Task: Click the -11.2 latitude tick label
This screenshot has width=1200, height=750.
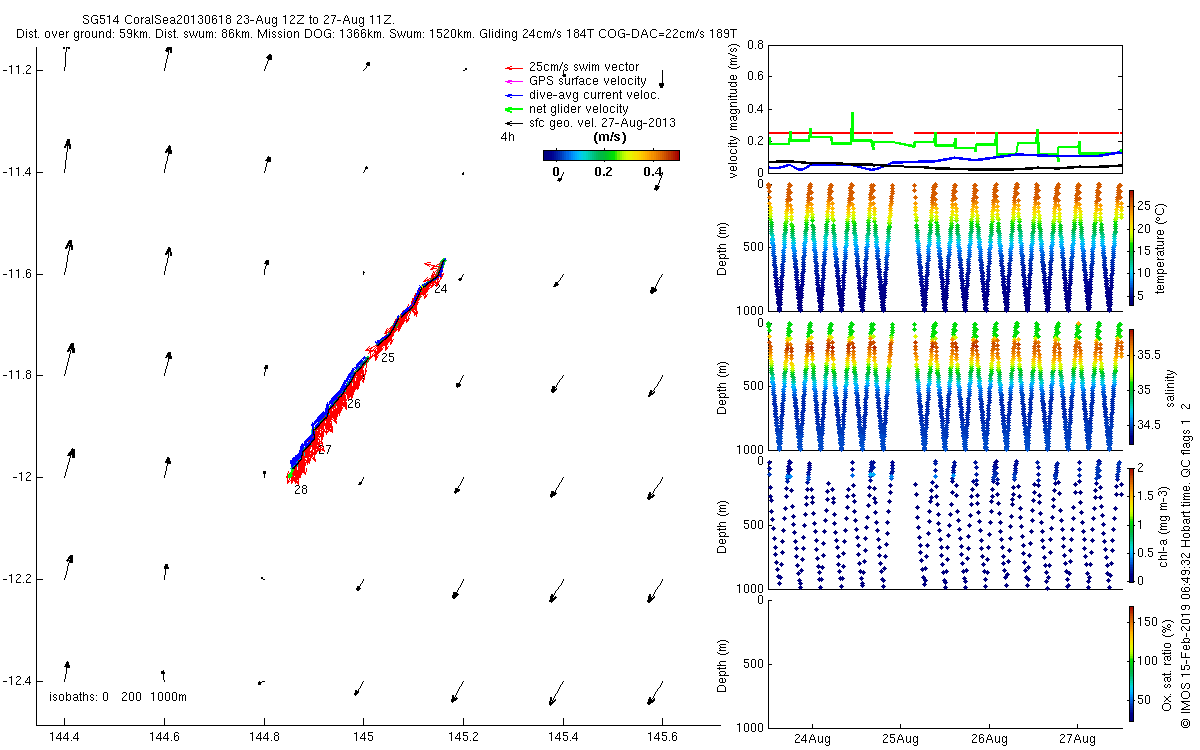Action: [x=18, y=71]
